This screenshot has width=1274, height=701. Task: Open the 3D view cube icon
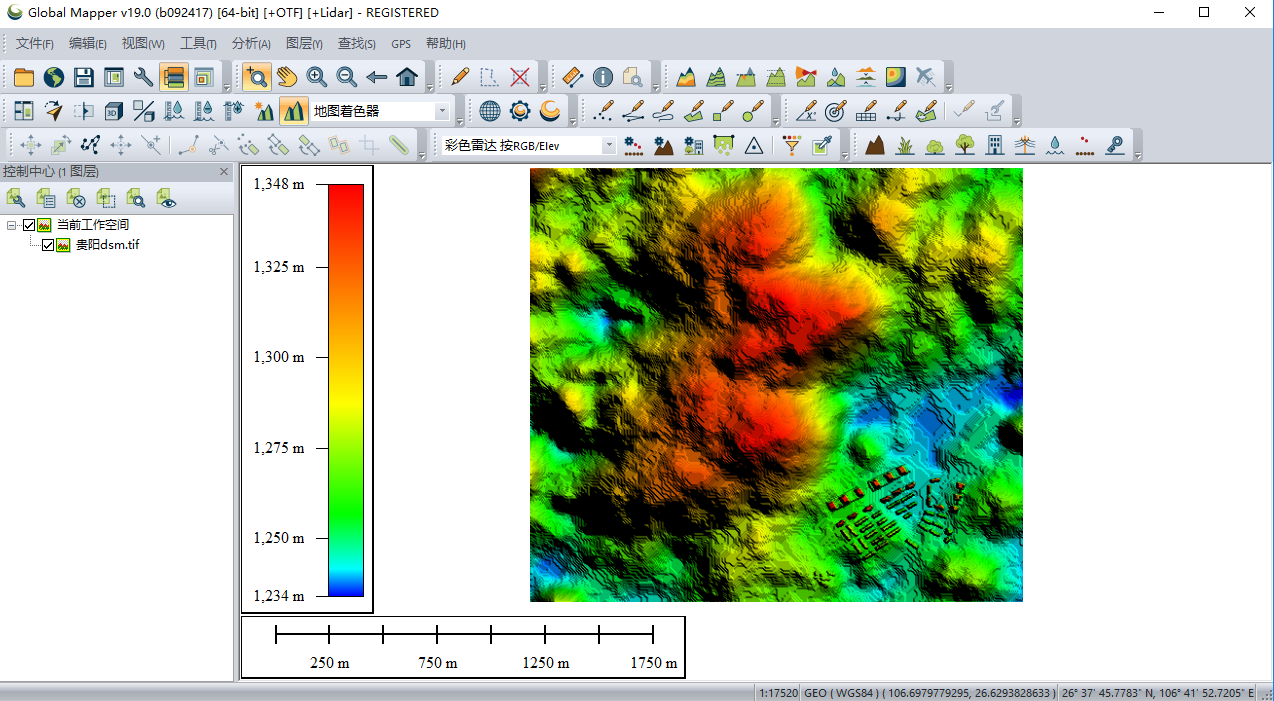click(x=114, y=111)
